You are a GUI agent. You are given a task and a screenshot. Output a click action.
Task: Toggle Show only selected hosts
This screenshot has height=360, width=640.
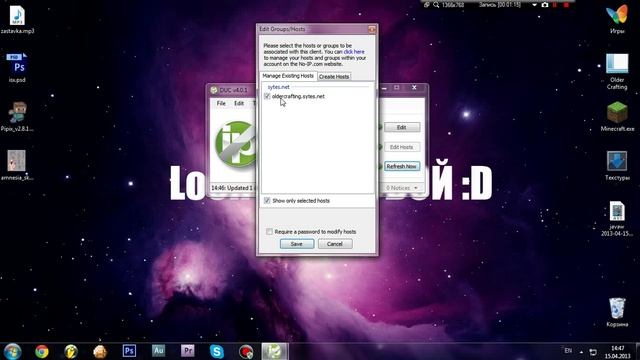tap(267, 200)
